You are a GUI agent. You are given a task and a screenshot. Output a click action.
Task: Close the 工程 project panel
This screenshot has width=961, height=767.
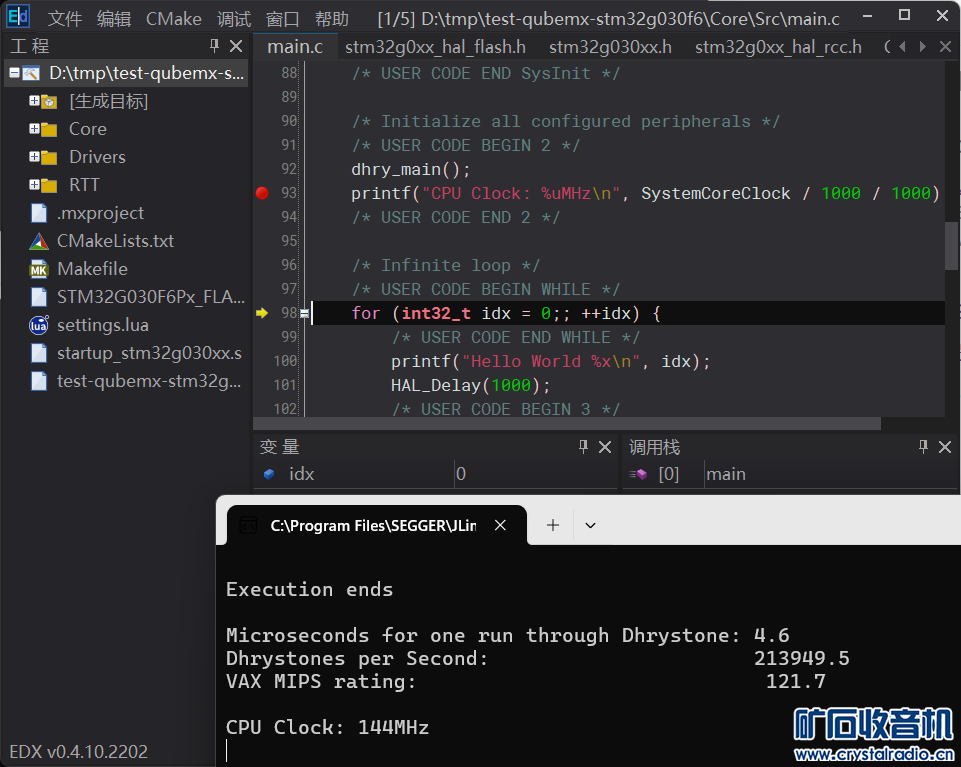point(236,46)
